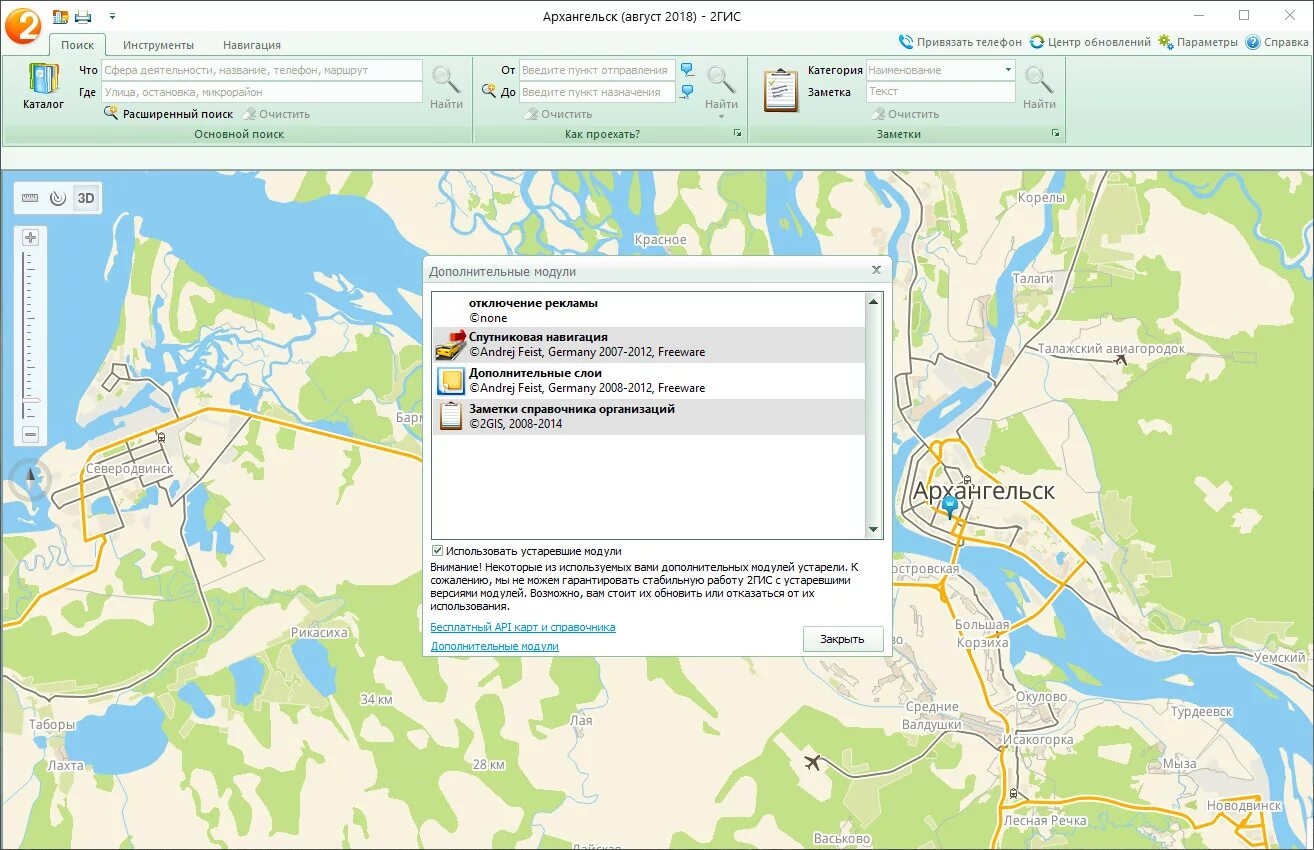Click the Заметки clipboard icon in ribbon

click(x=781, y=90)
